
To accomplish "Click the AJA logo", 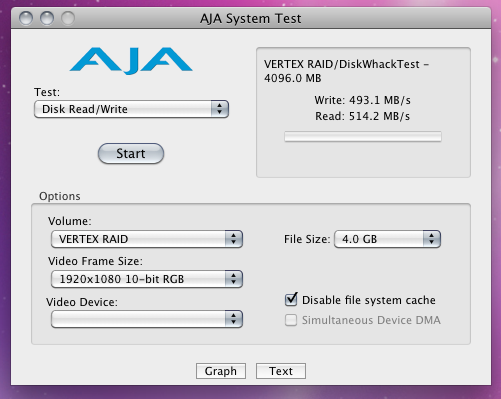I will coord(131,60).
